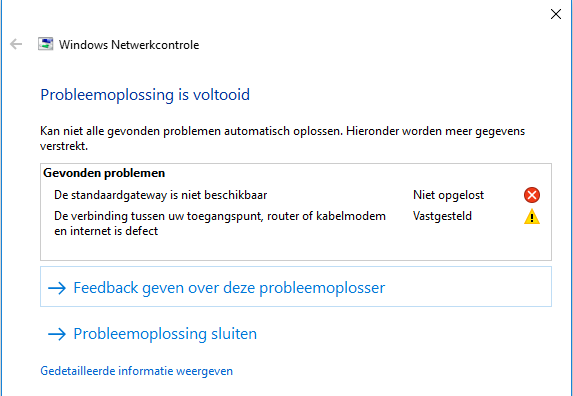Click the 'Niet opgelost' status text
This screenshot has height=396, width=573.
(x=448, y=195)
